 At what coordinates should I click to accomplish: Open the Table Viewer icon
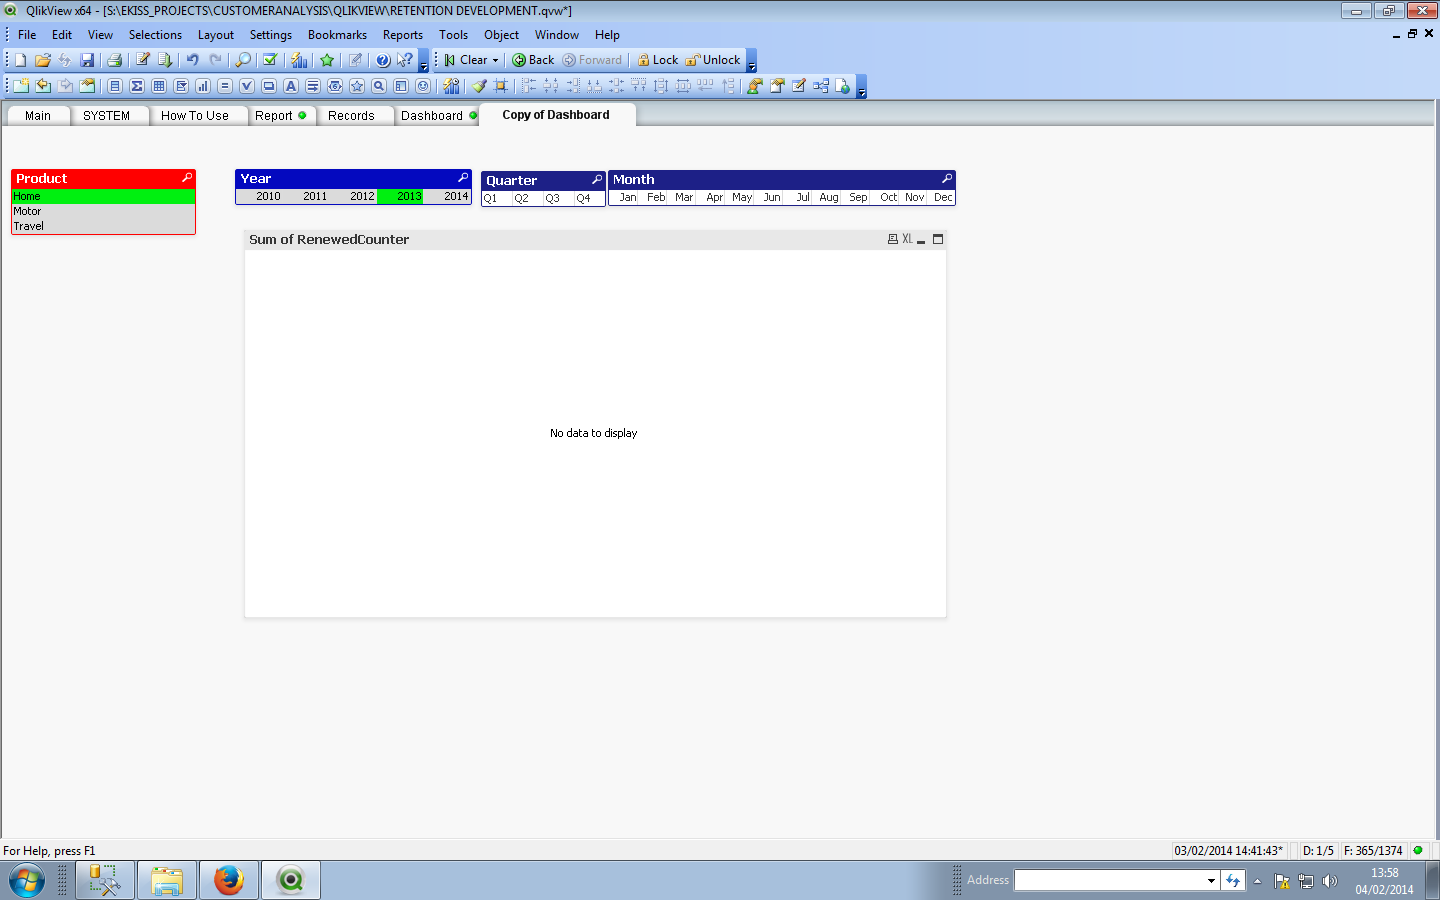coord(821,86)
